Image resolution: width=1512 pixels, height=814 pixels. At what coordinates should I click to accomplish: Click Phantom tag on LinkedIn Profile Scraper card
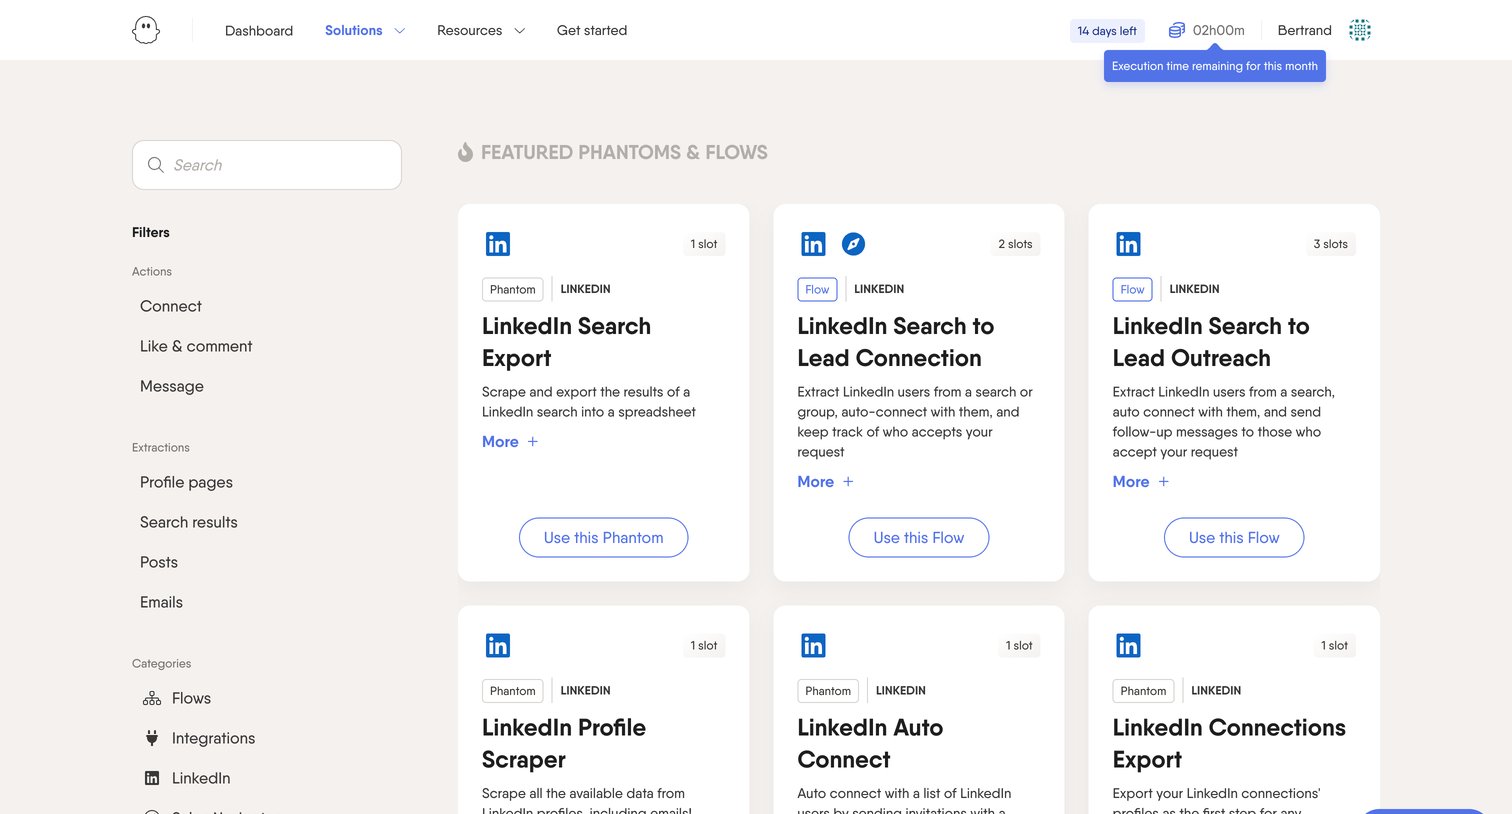[513, 691]
